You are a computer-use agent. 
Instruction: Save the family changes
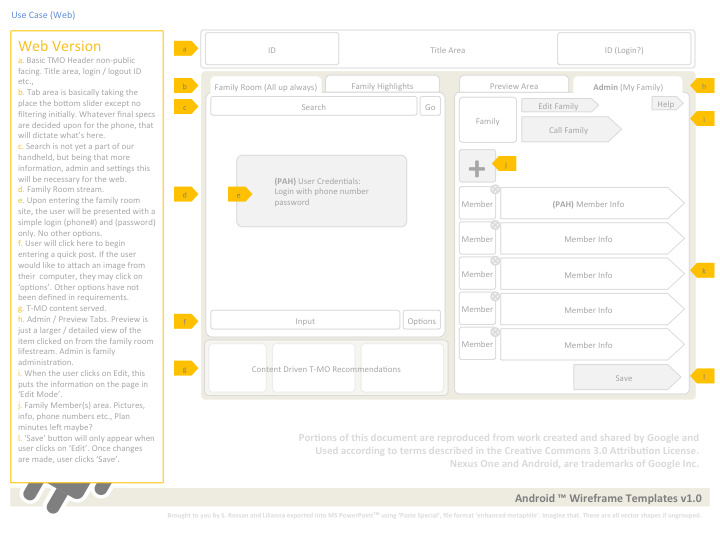(626, 378)
